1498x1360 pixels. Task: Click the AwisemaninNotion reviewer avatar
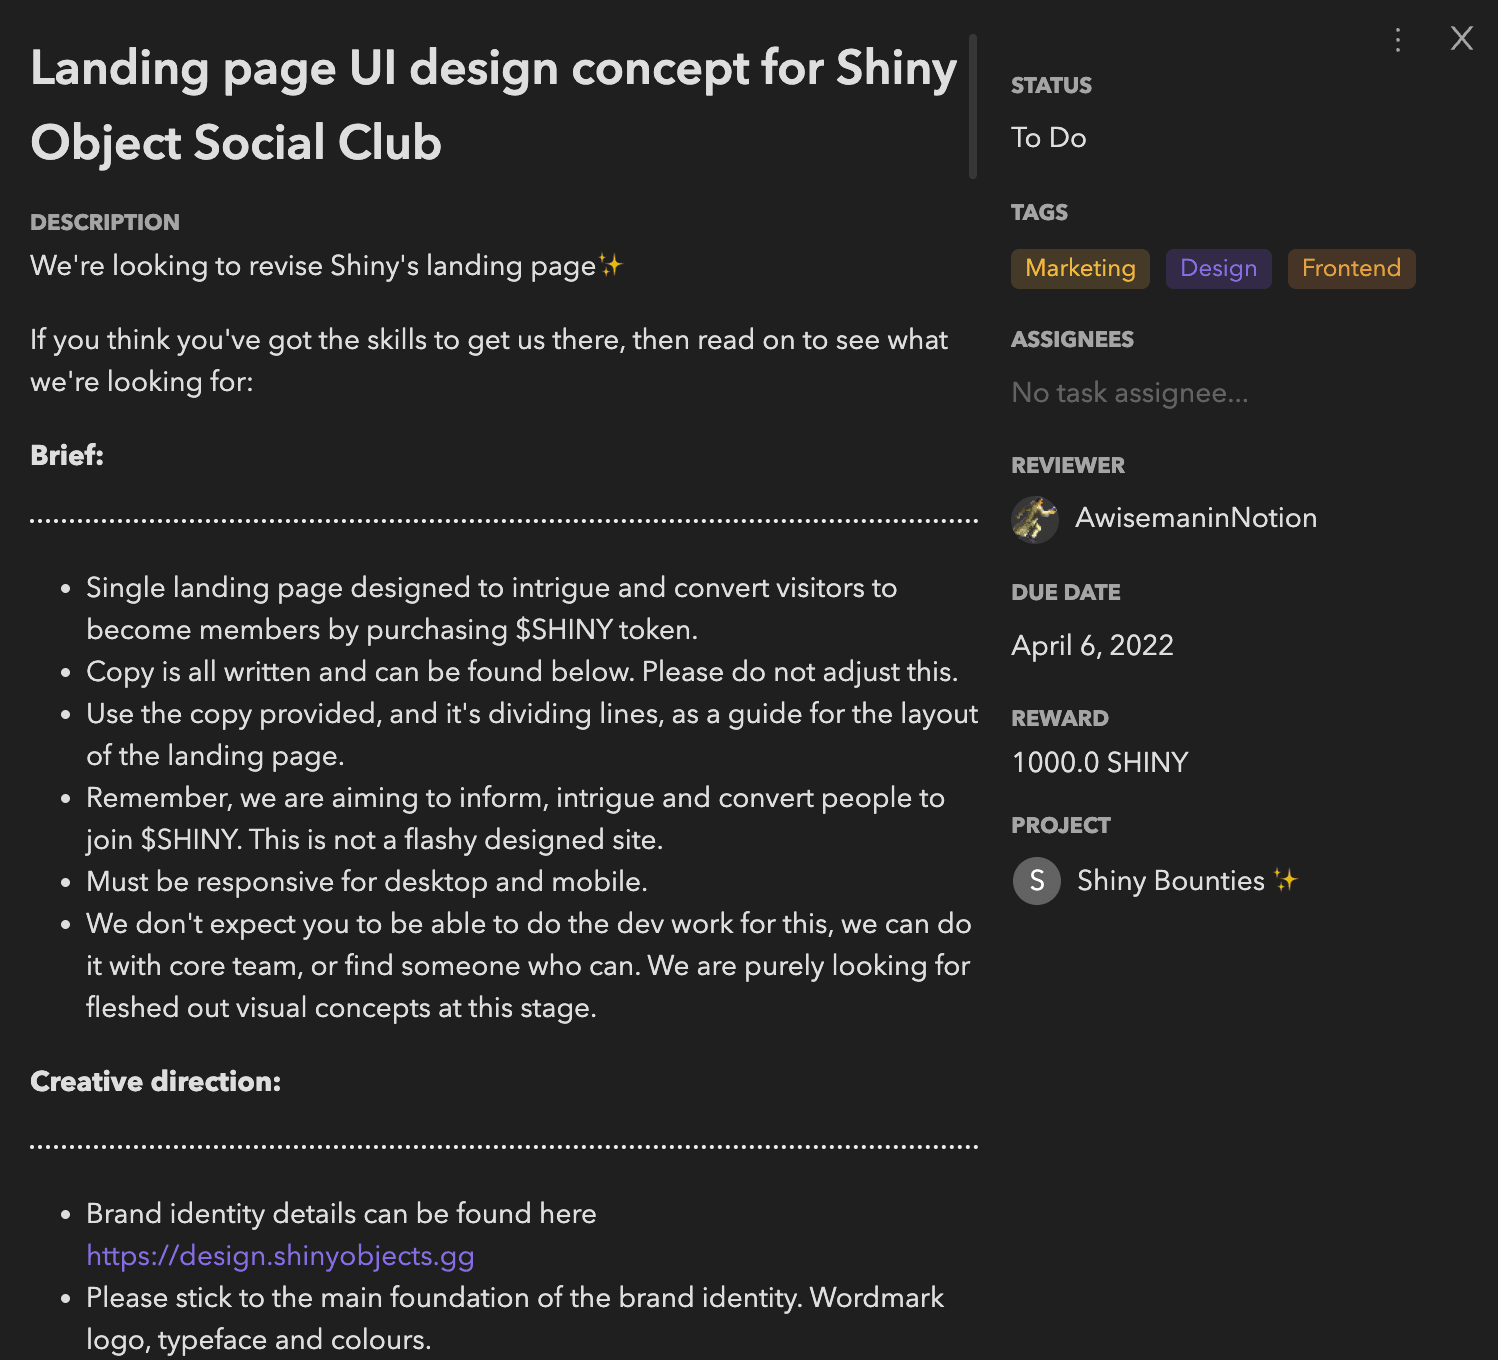tap(1035, 519)
